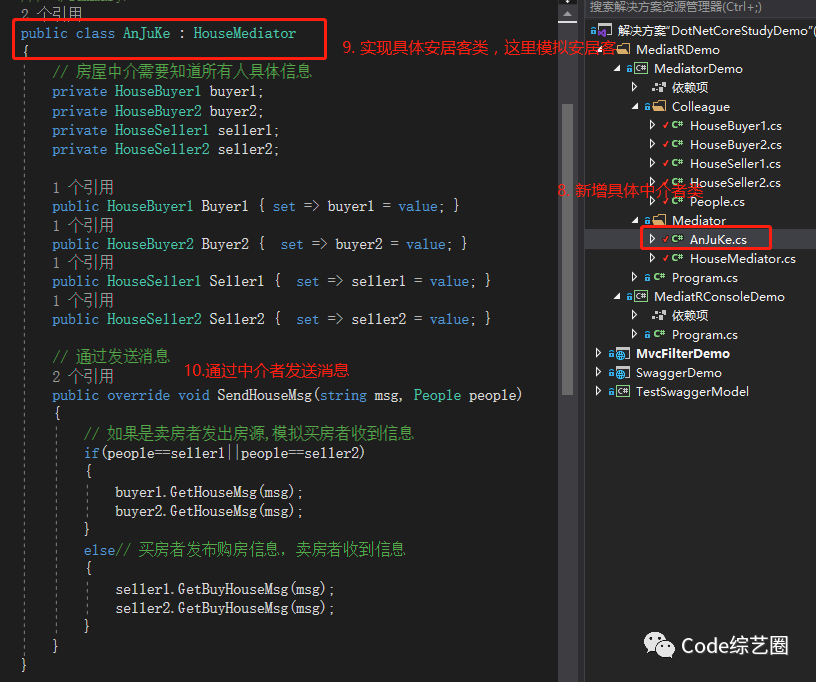Screen dimensions: 816x682
Task: Click the MvcFilterDemo web project icon
Action: tap(623, 354)
